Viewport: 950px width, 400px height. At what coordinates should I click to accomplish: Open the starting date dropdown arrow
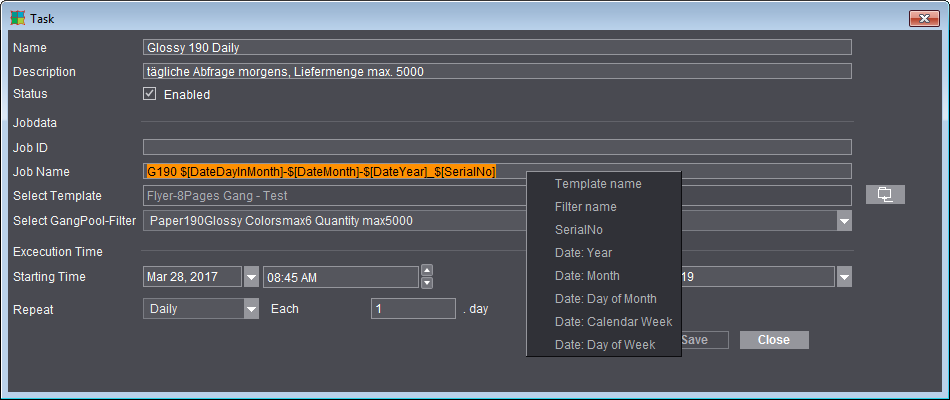pos(251,277)
